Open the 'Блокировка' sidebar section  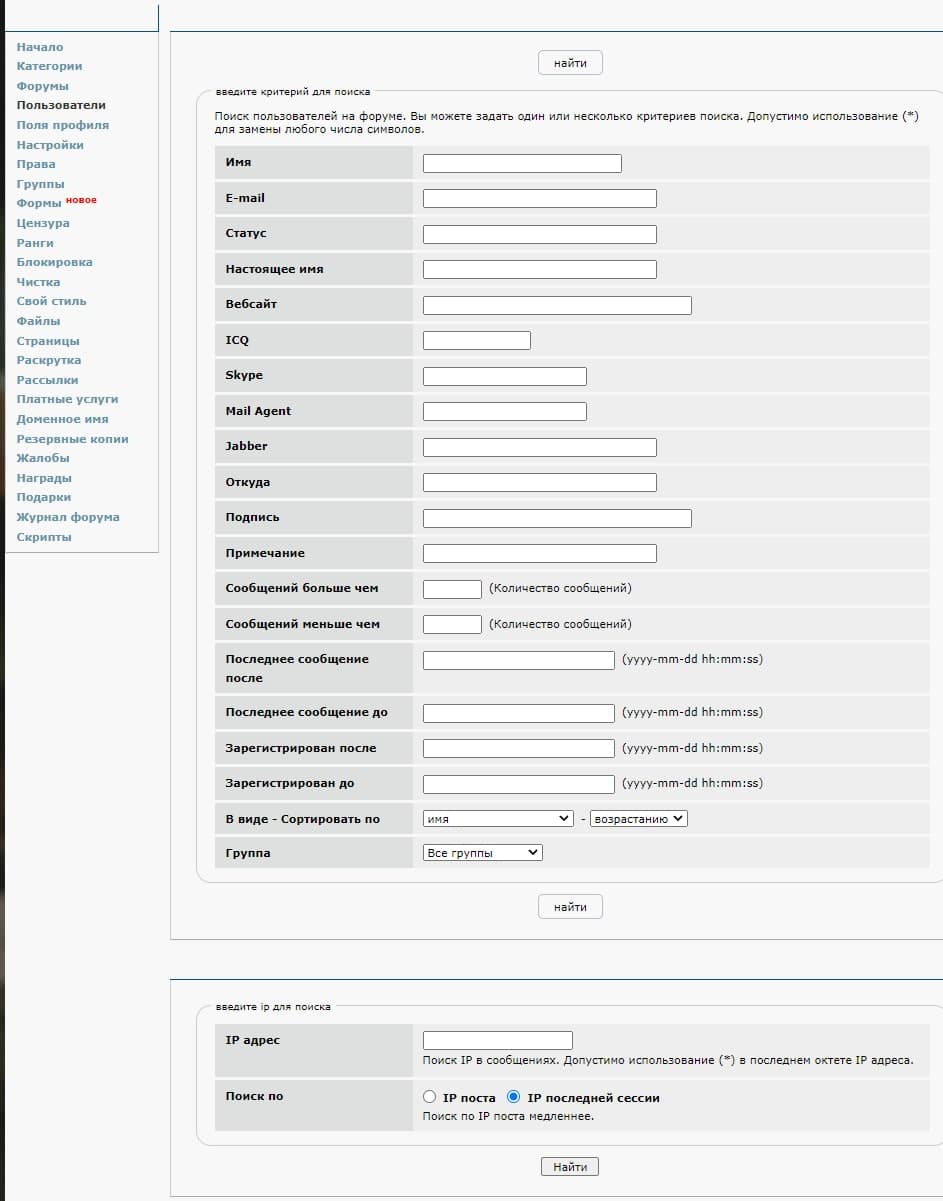click(54, 262)
